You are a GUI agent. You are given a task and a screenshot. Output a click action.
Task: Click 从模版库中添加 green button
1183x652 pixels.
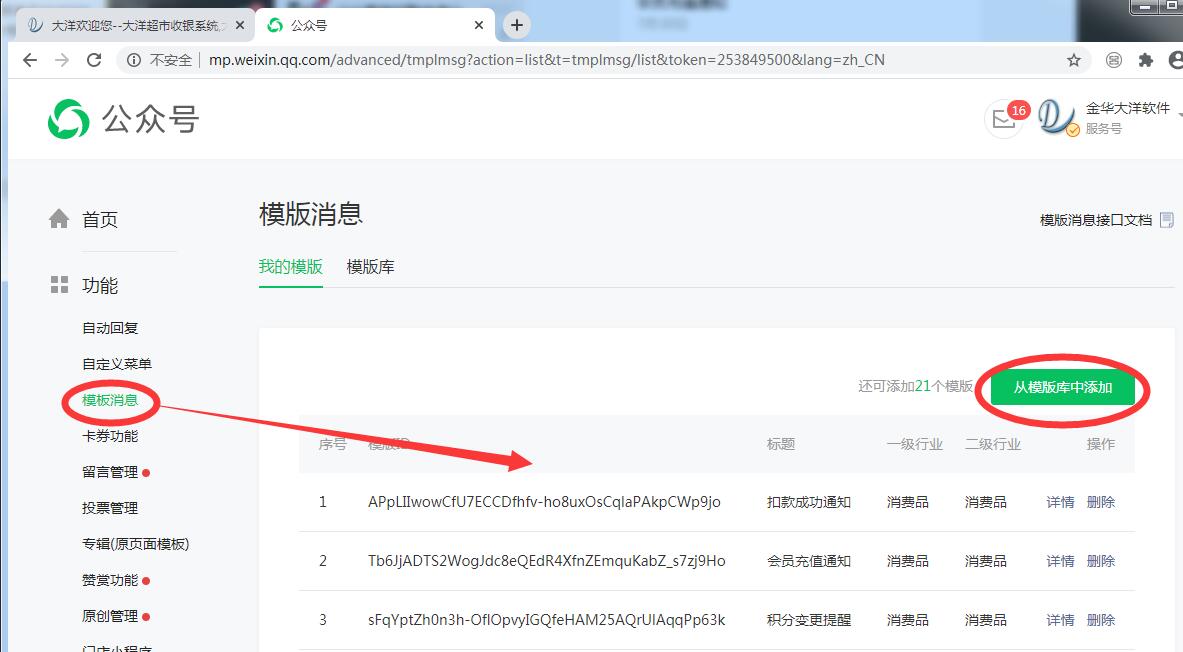[x=1062, y=387]
